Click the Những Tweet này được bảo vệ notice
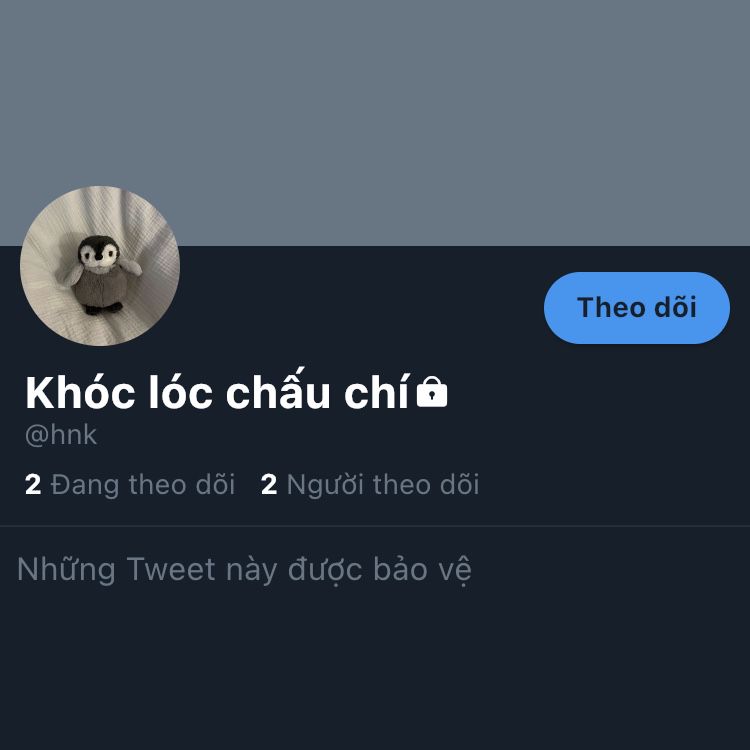 point(244,570)
